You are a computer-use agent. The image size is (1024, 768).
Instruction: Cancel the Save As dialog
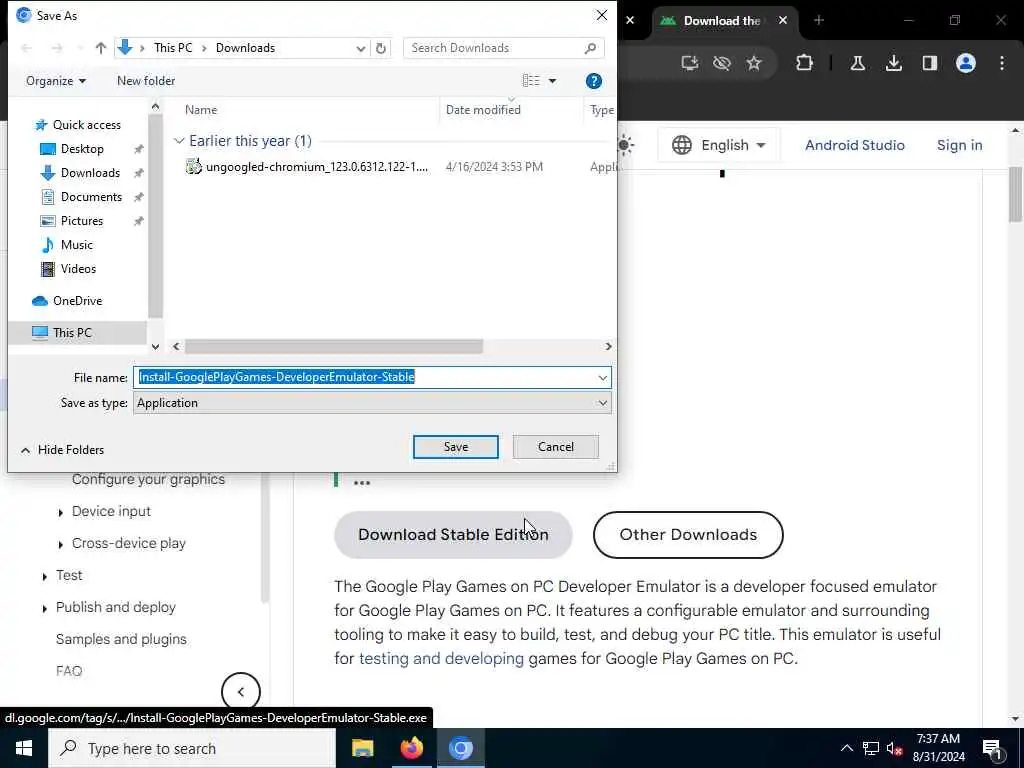tap(555, 447)
